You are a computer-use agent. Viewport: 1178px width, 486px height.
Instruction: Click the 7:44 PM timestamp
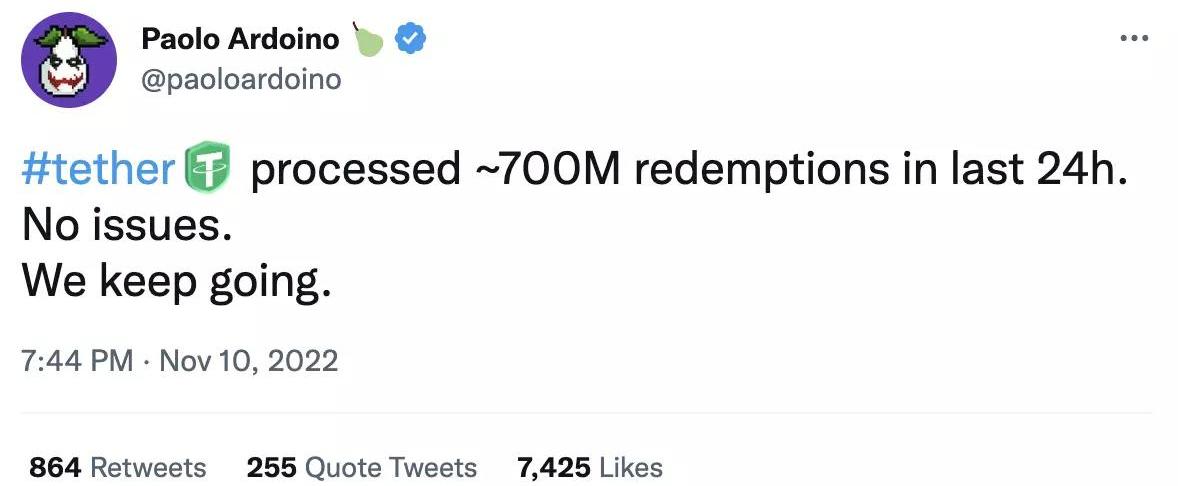click(77, 361)
